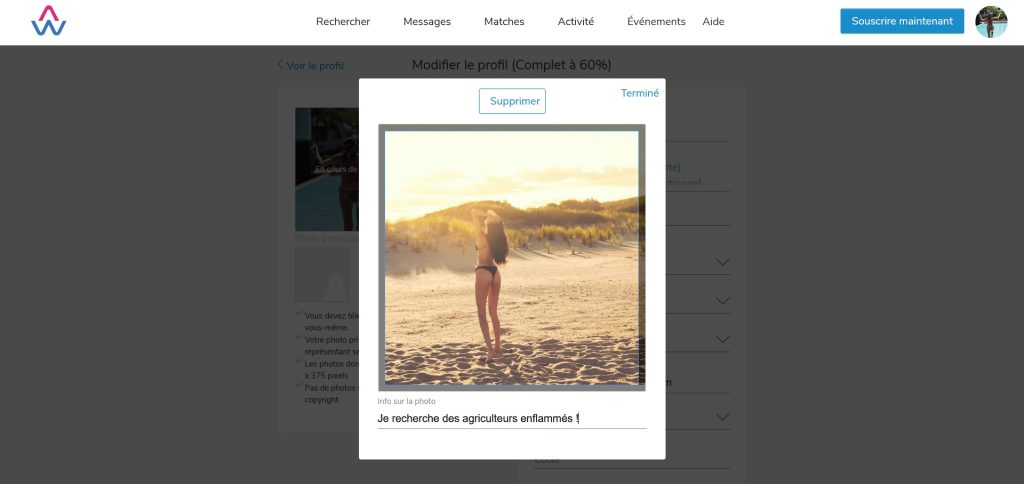
Task: Click the 'Info sur la photo' label
Action: point(406,401)
